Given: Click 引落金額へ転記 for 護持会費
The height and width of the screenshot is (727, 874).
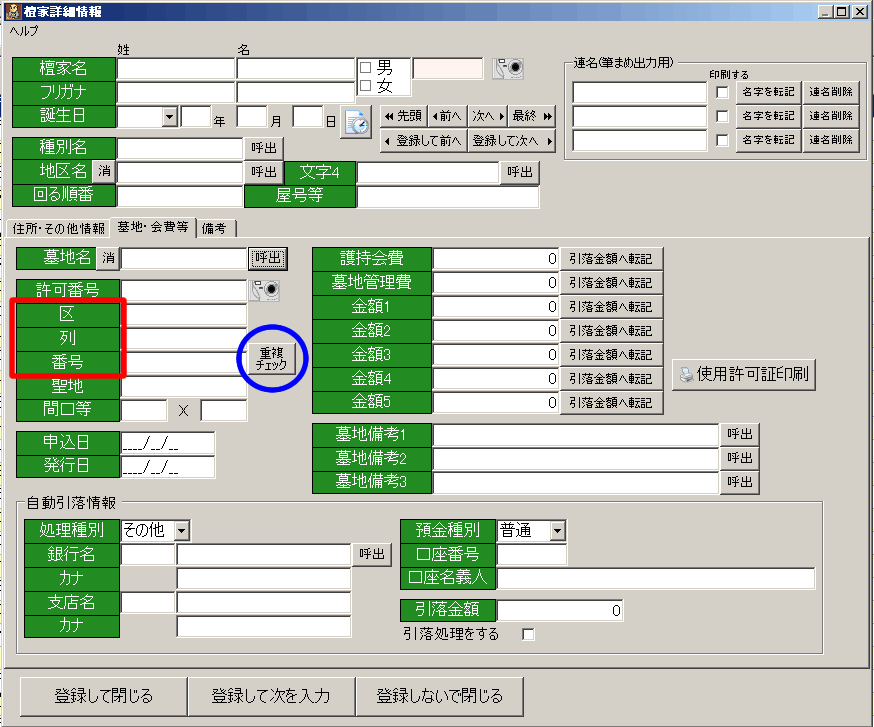Looking at the screenshot, I should coord(611,259).
